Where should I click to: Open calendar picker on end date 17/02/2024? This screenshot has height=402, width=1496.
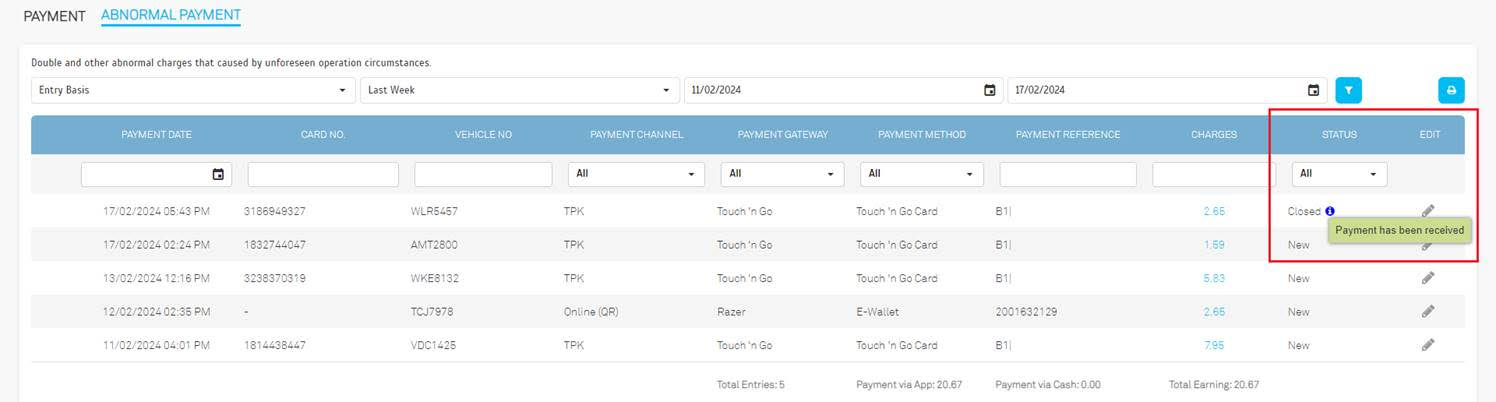pyautogui.click(x=1313, y=90)
